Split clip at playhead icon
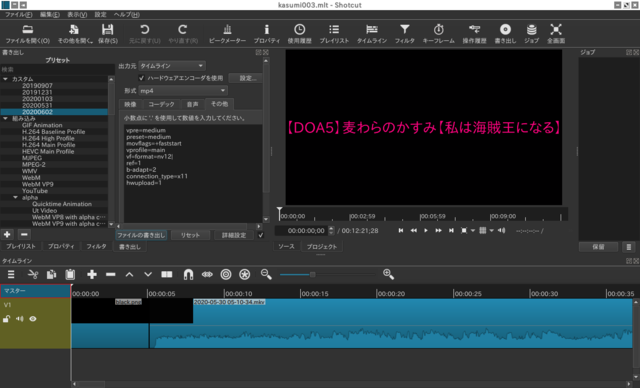This screenshot has width=640, height=388. point(167,275)
